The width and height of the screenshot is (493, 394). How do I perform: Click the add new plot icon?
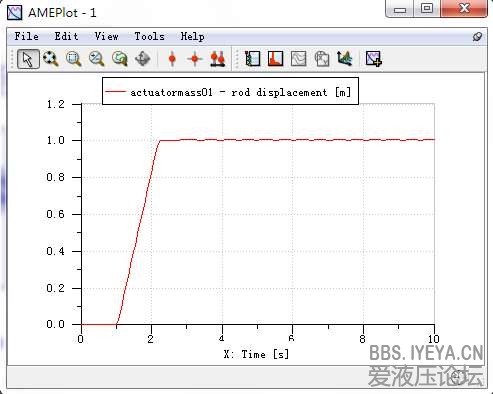[373, 59]
